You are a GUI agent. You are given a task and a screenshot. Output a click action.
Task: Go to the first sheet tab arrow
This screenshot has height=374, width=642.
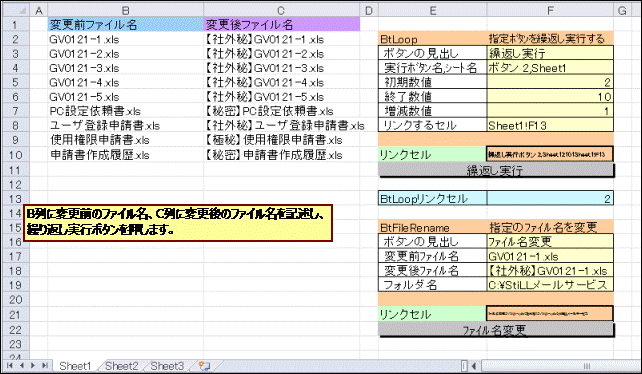9,365
